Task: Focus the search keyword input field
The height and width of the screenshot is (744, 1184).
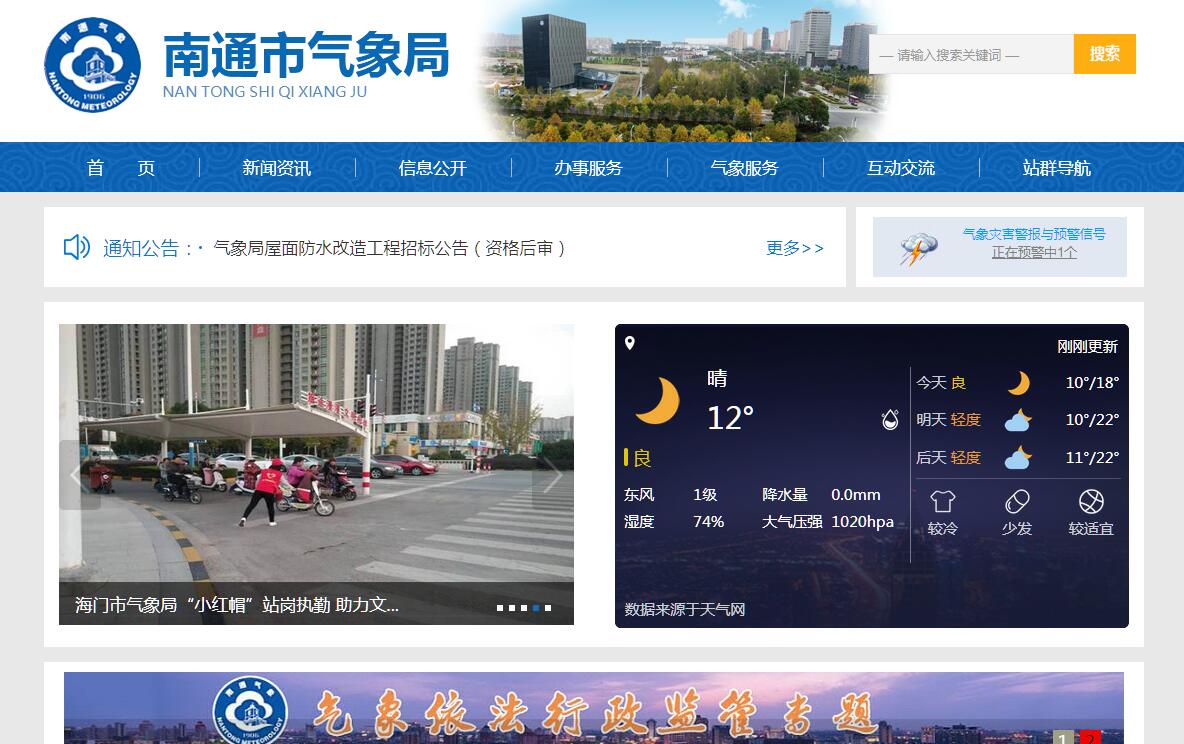Action: (971, 54)
